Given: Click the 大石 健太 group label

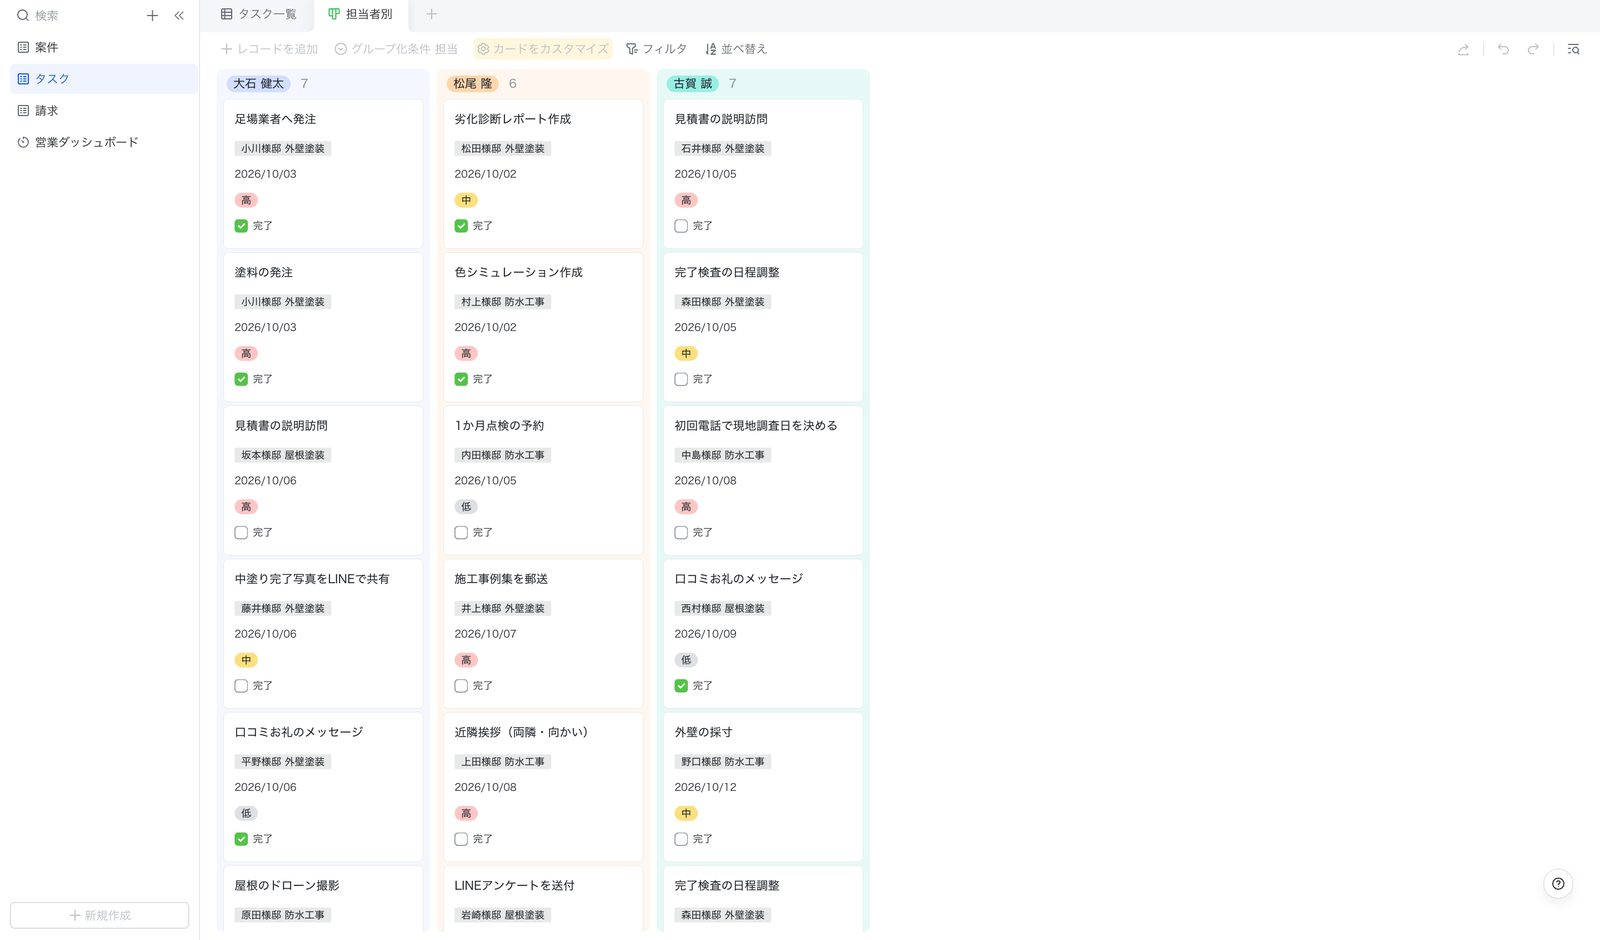Looking at the screenshot, I should coord(259,84).
